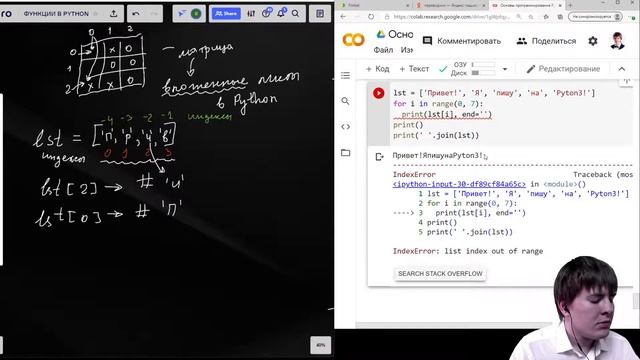Screen dimensions: 640x360
Task: Click Поделиться button
Action: pyautogui.click(x=546, y=41)
